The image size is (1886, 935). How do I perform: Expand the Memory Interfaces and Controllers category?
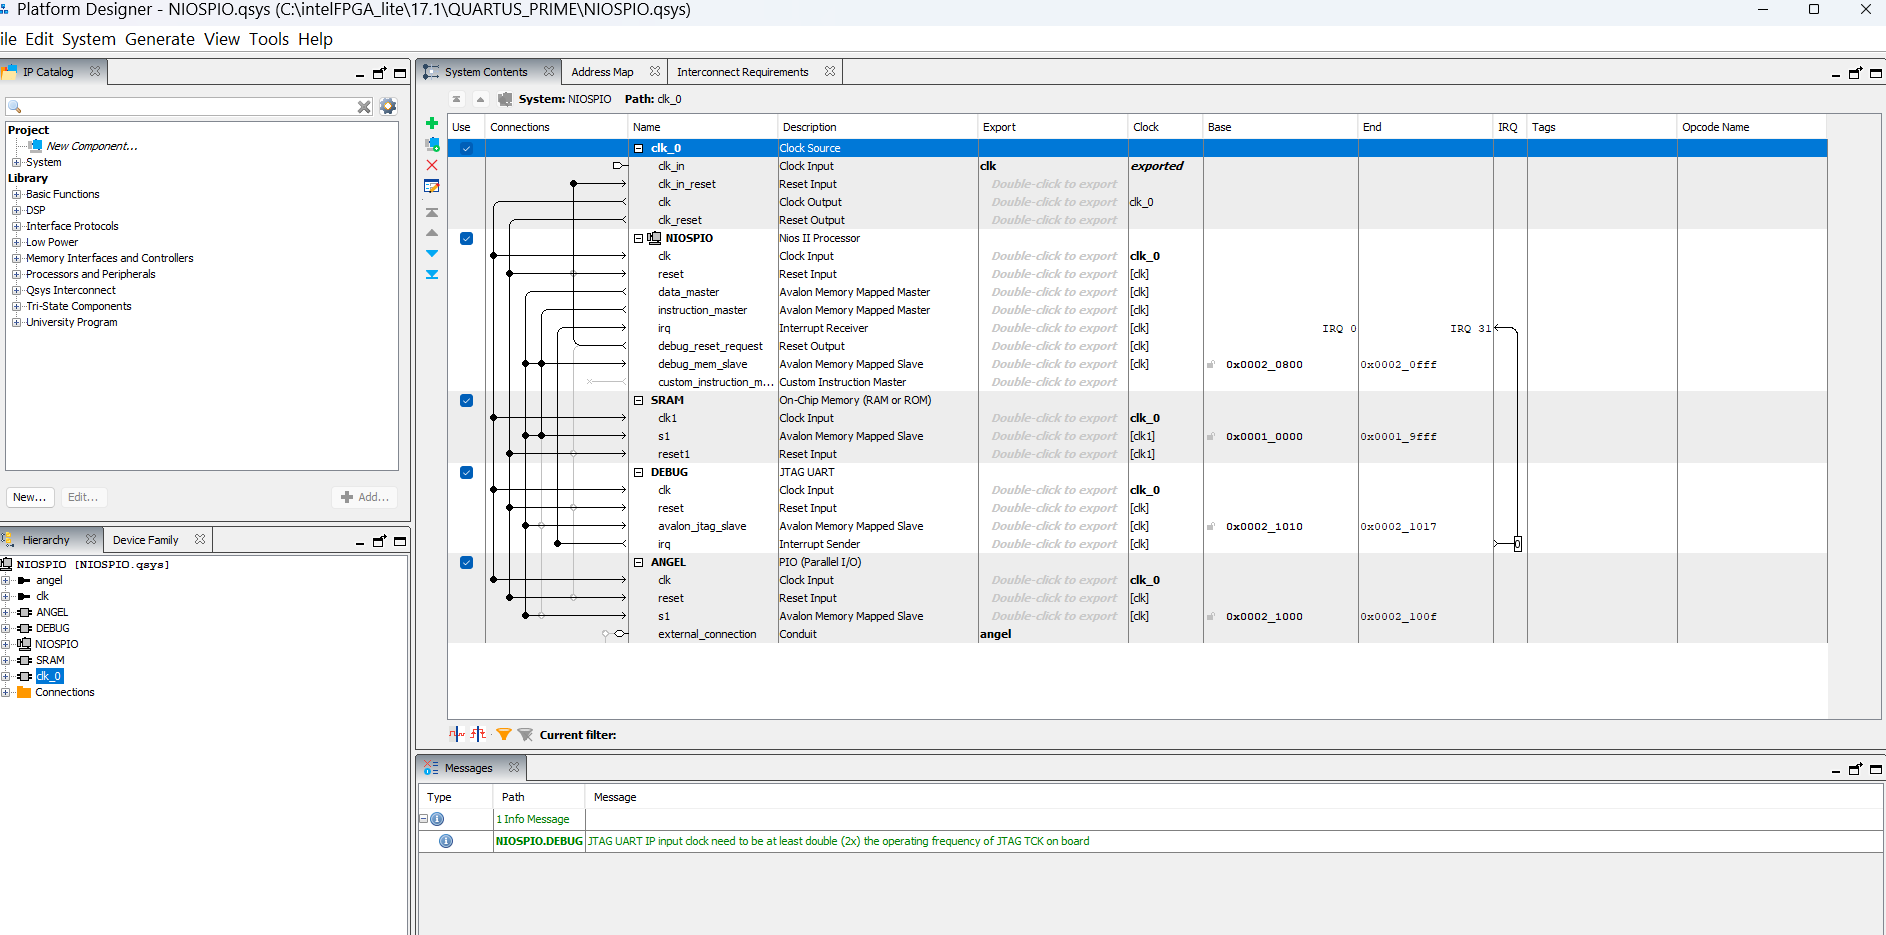point(16,258)
